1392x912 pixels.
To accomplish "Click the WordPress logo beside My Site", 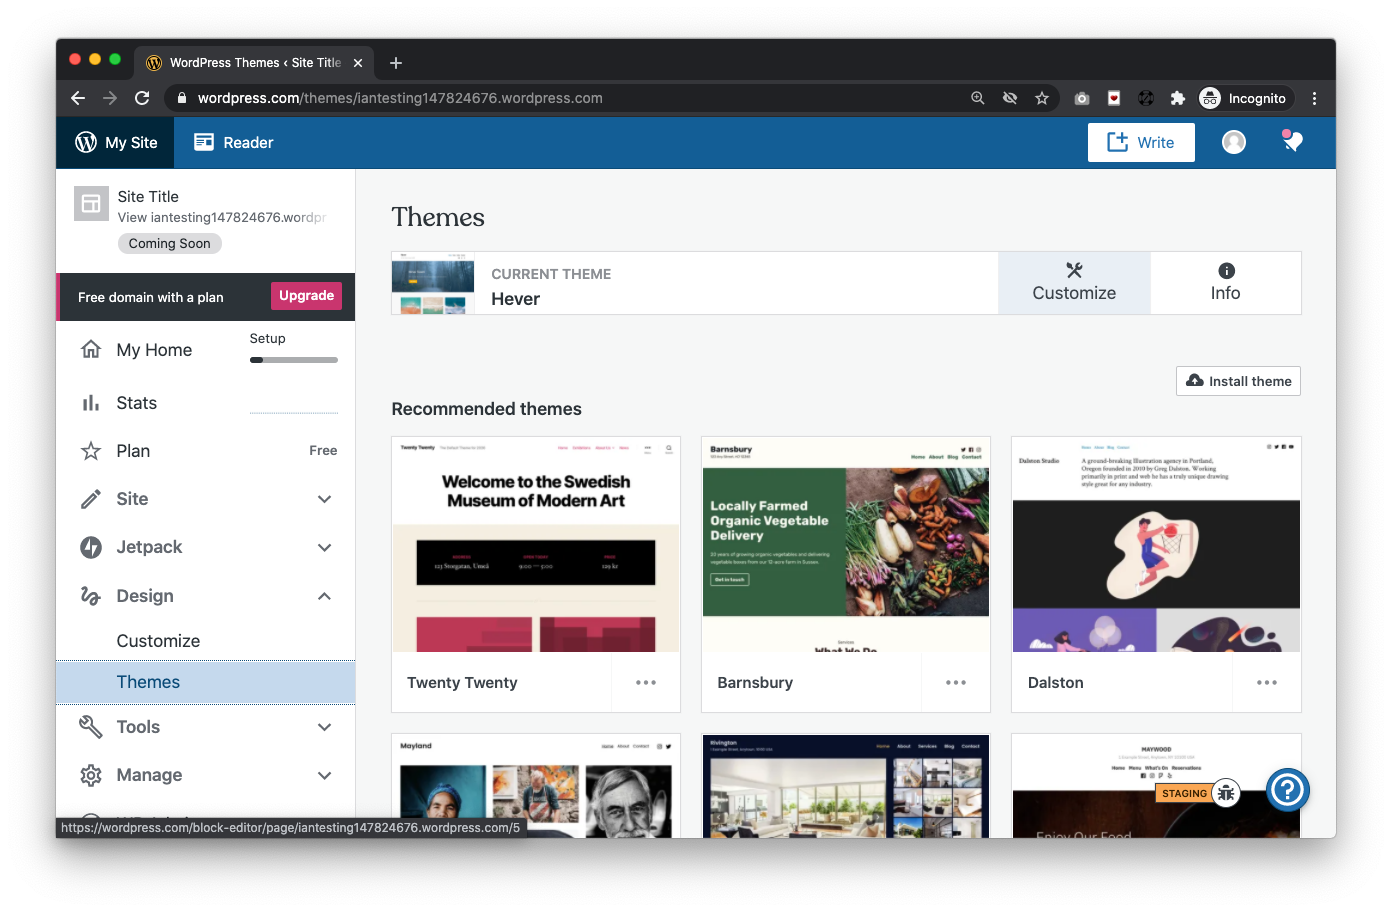I will (x=86, y=142).
